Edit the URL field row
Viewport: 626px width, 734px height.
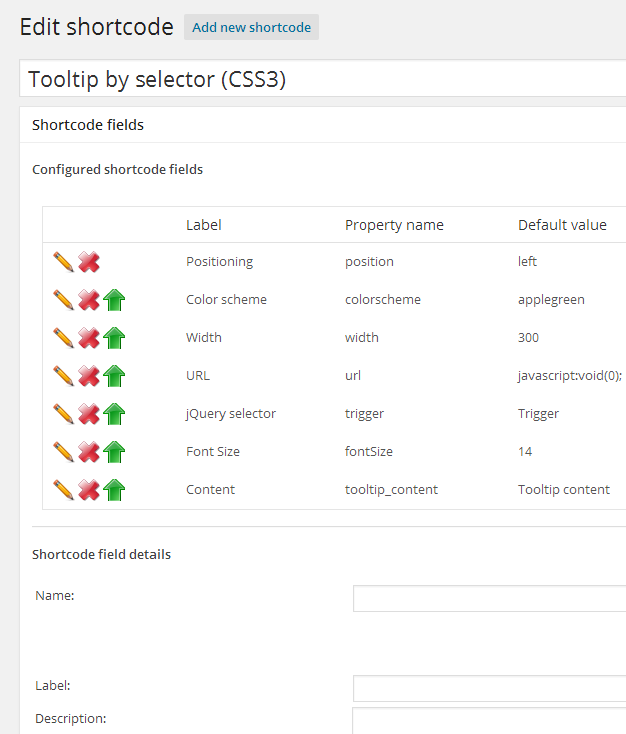point(64,376)
